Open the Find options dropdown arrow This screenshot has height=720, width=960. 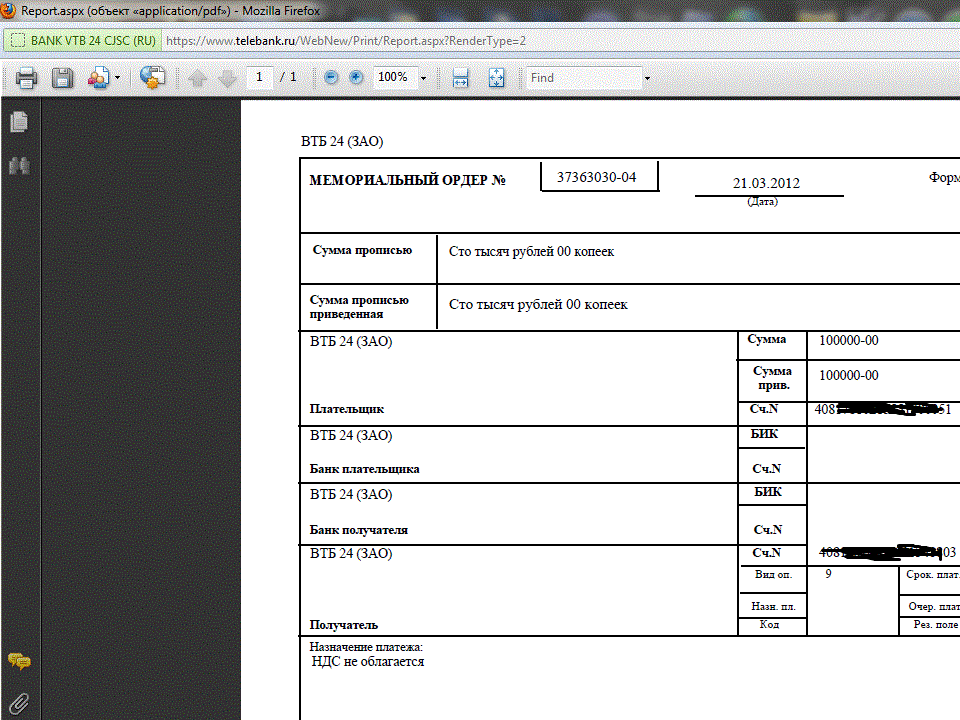(647, 78)
